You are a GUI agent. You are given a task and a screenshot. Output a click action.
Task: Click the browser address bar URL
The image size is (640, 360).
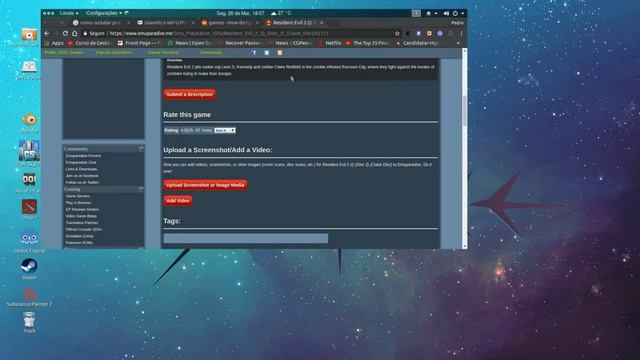(219, 33)
